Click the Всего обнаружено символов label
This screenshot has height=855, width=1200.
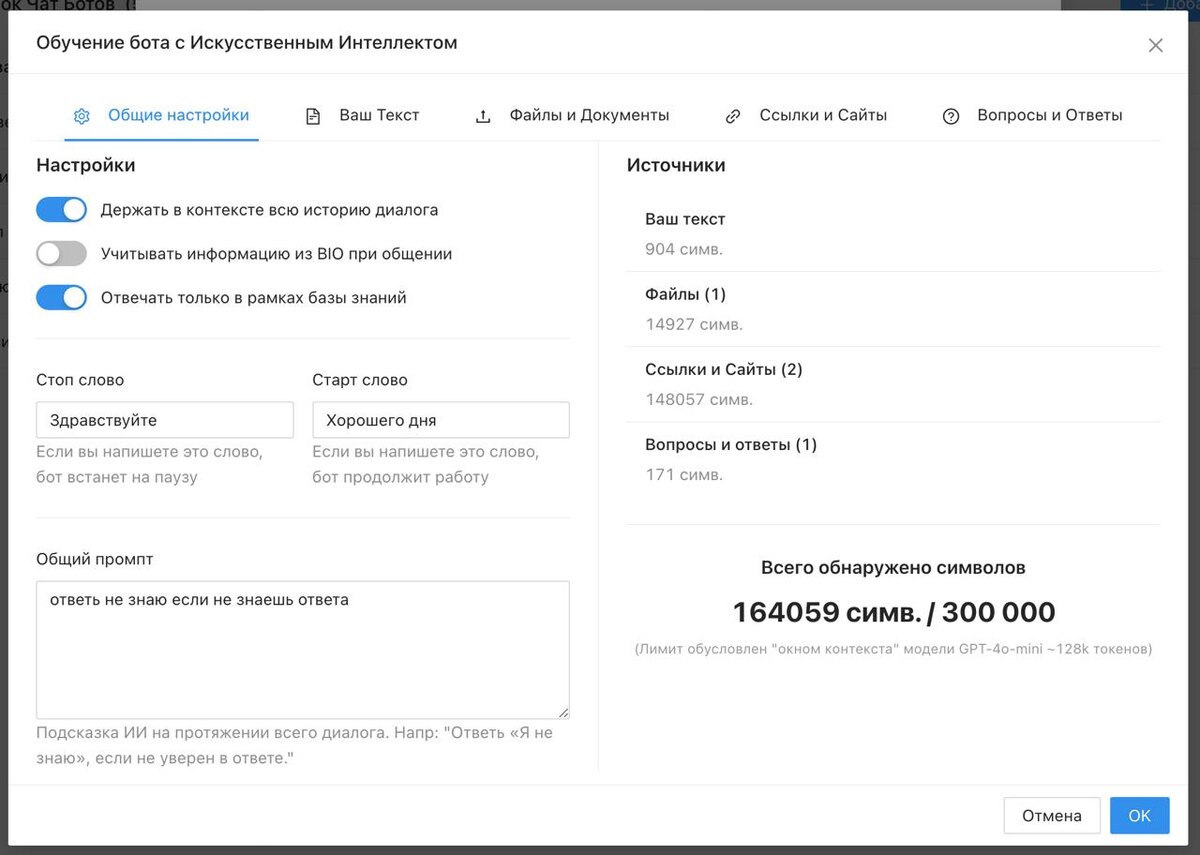click(893, 568)
